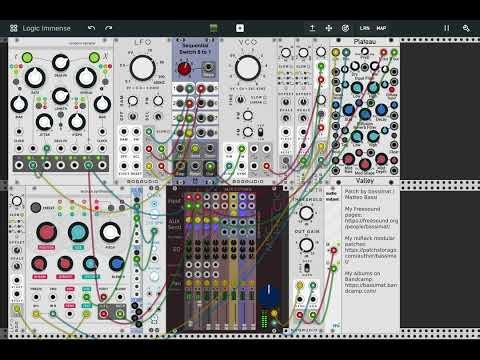Click the dark blue knob on Macro Oscillator
480x360 pixels.
tap(117, 264)
